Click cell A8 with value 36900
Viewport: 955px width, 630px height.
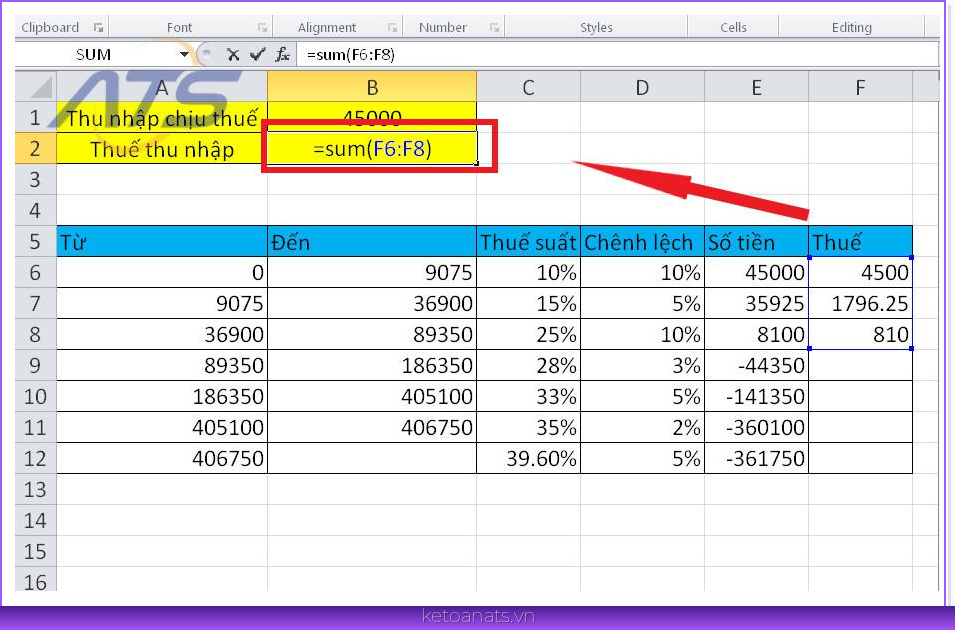[162, 334]
